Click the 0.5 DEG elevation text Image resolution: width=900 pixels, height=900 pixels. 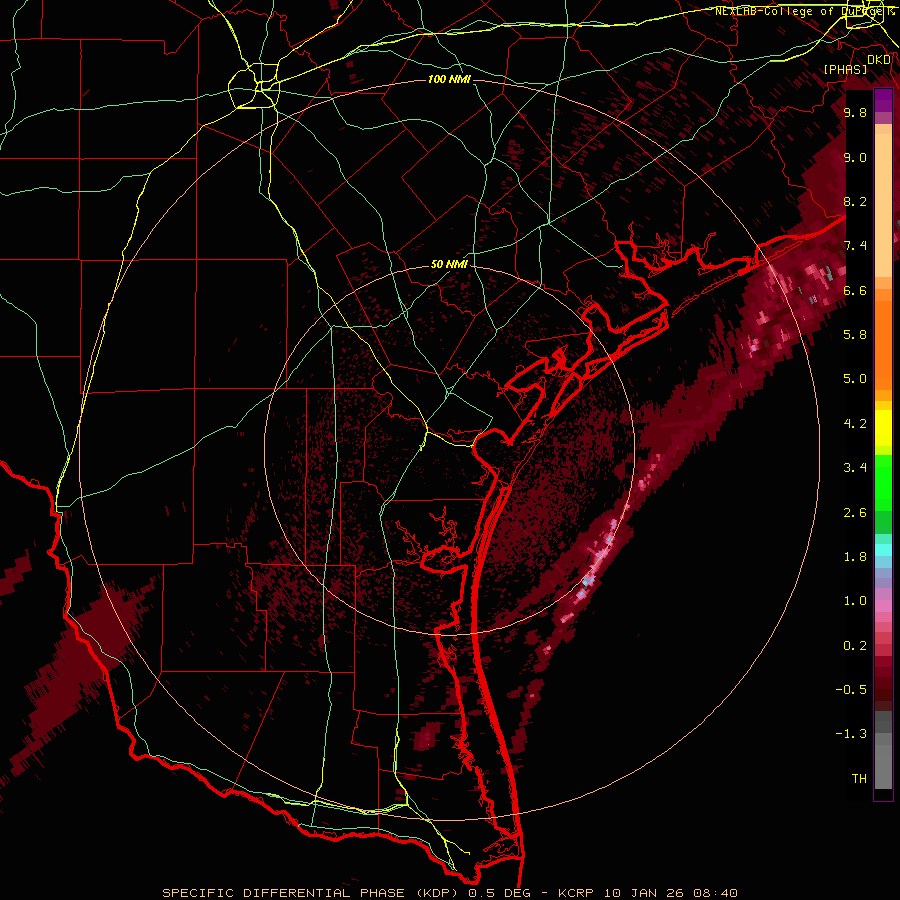point(501,893)
